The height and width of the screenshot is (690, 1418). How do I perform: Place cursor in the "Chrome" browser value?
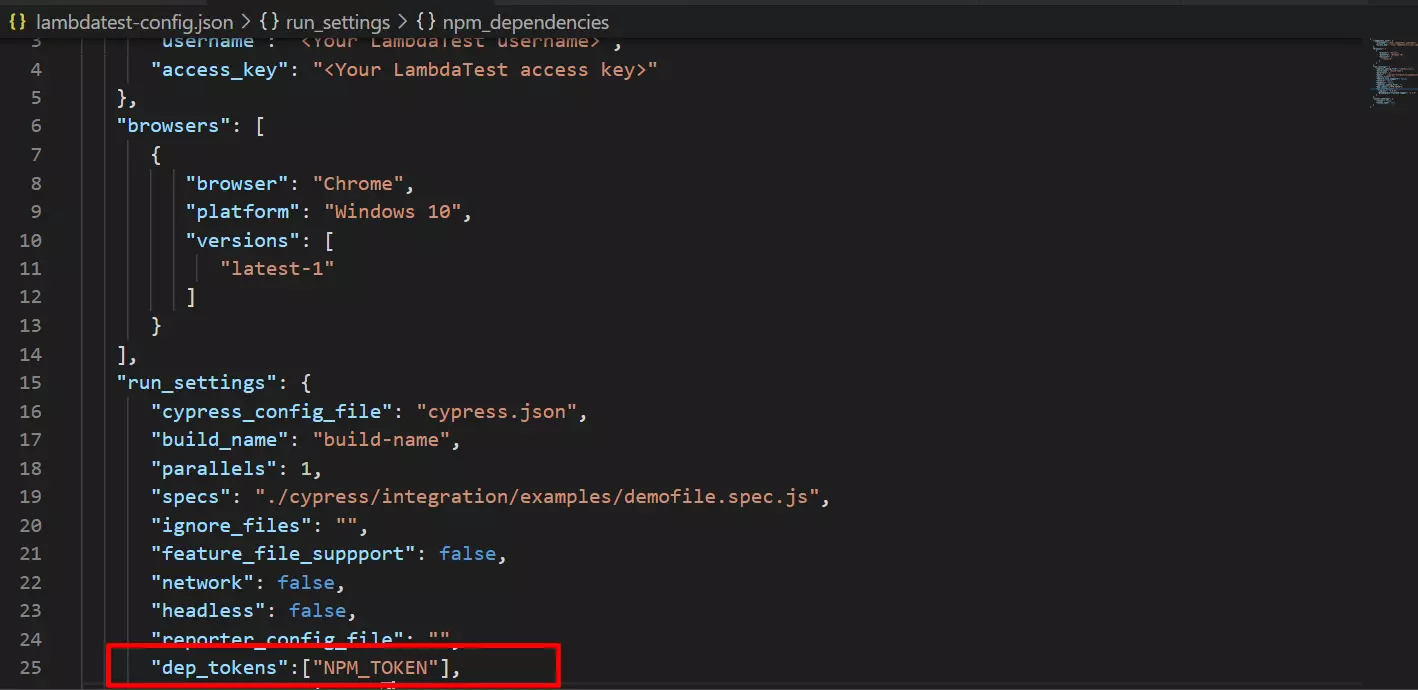(358, 183)
